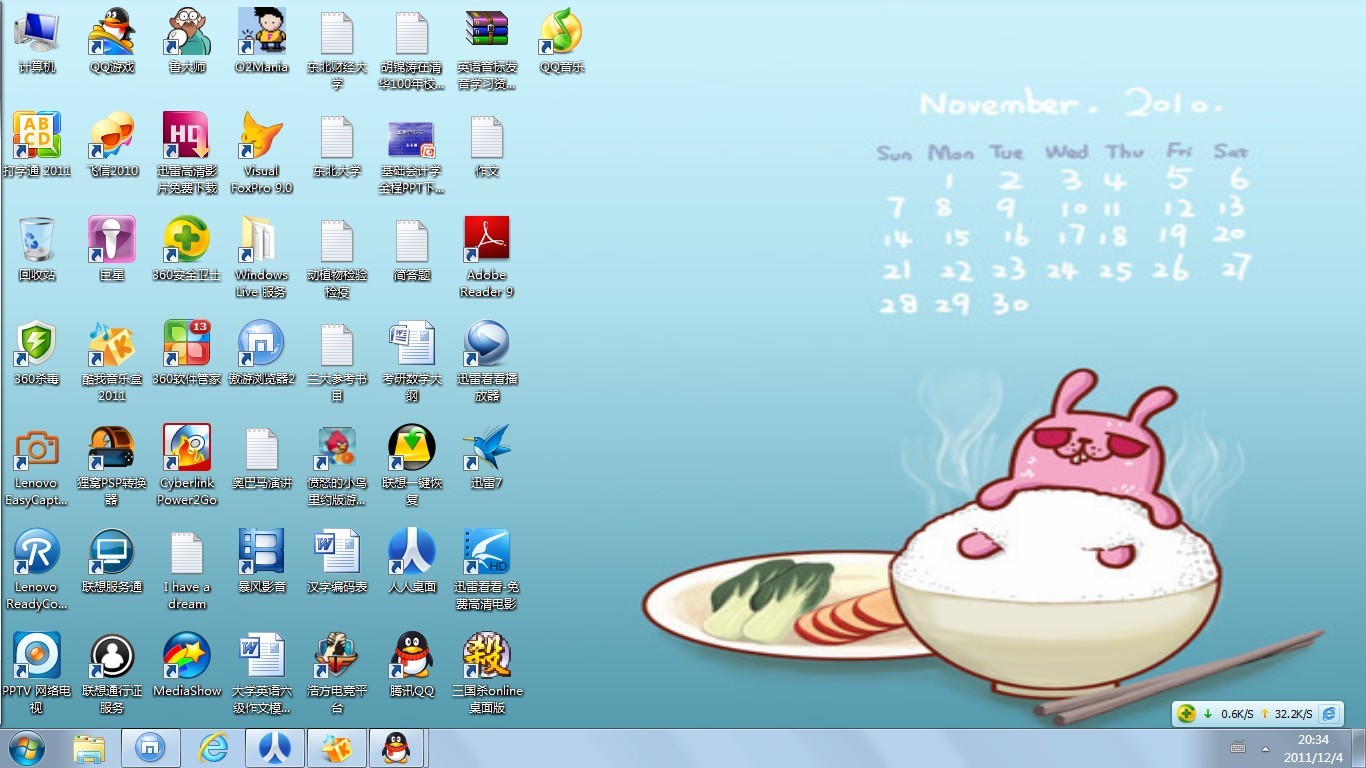The width and height of the screenshot is (1366, 768).
Task: Launch Visual FoxPro 9.0
Action: tap(262, 153)
